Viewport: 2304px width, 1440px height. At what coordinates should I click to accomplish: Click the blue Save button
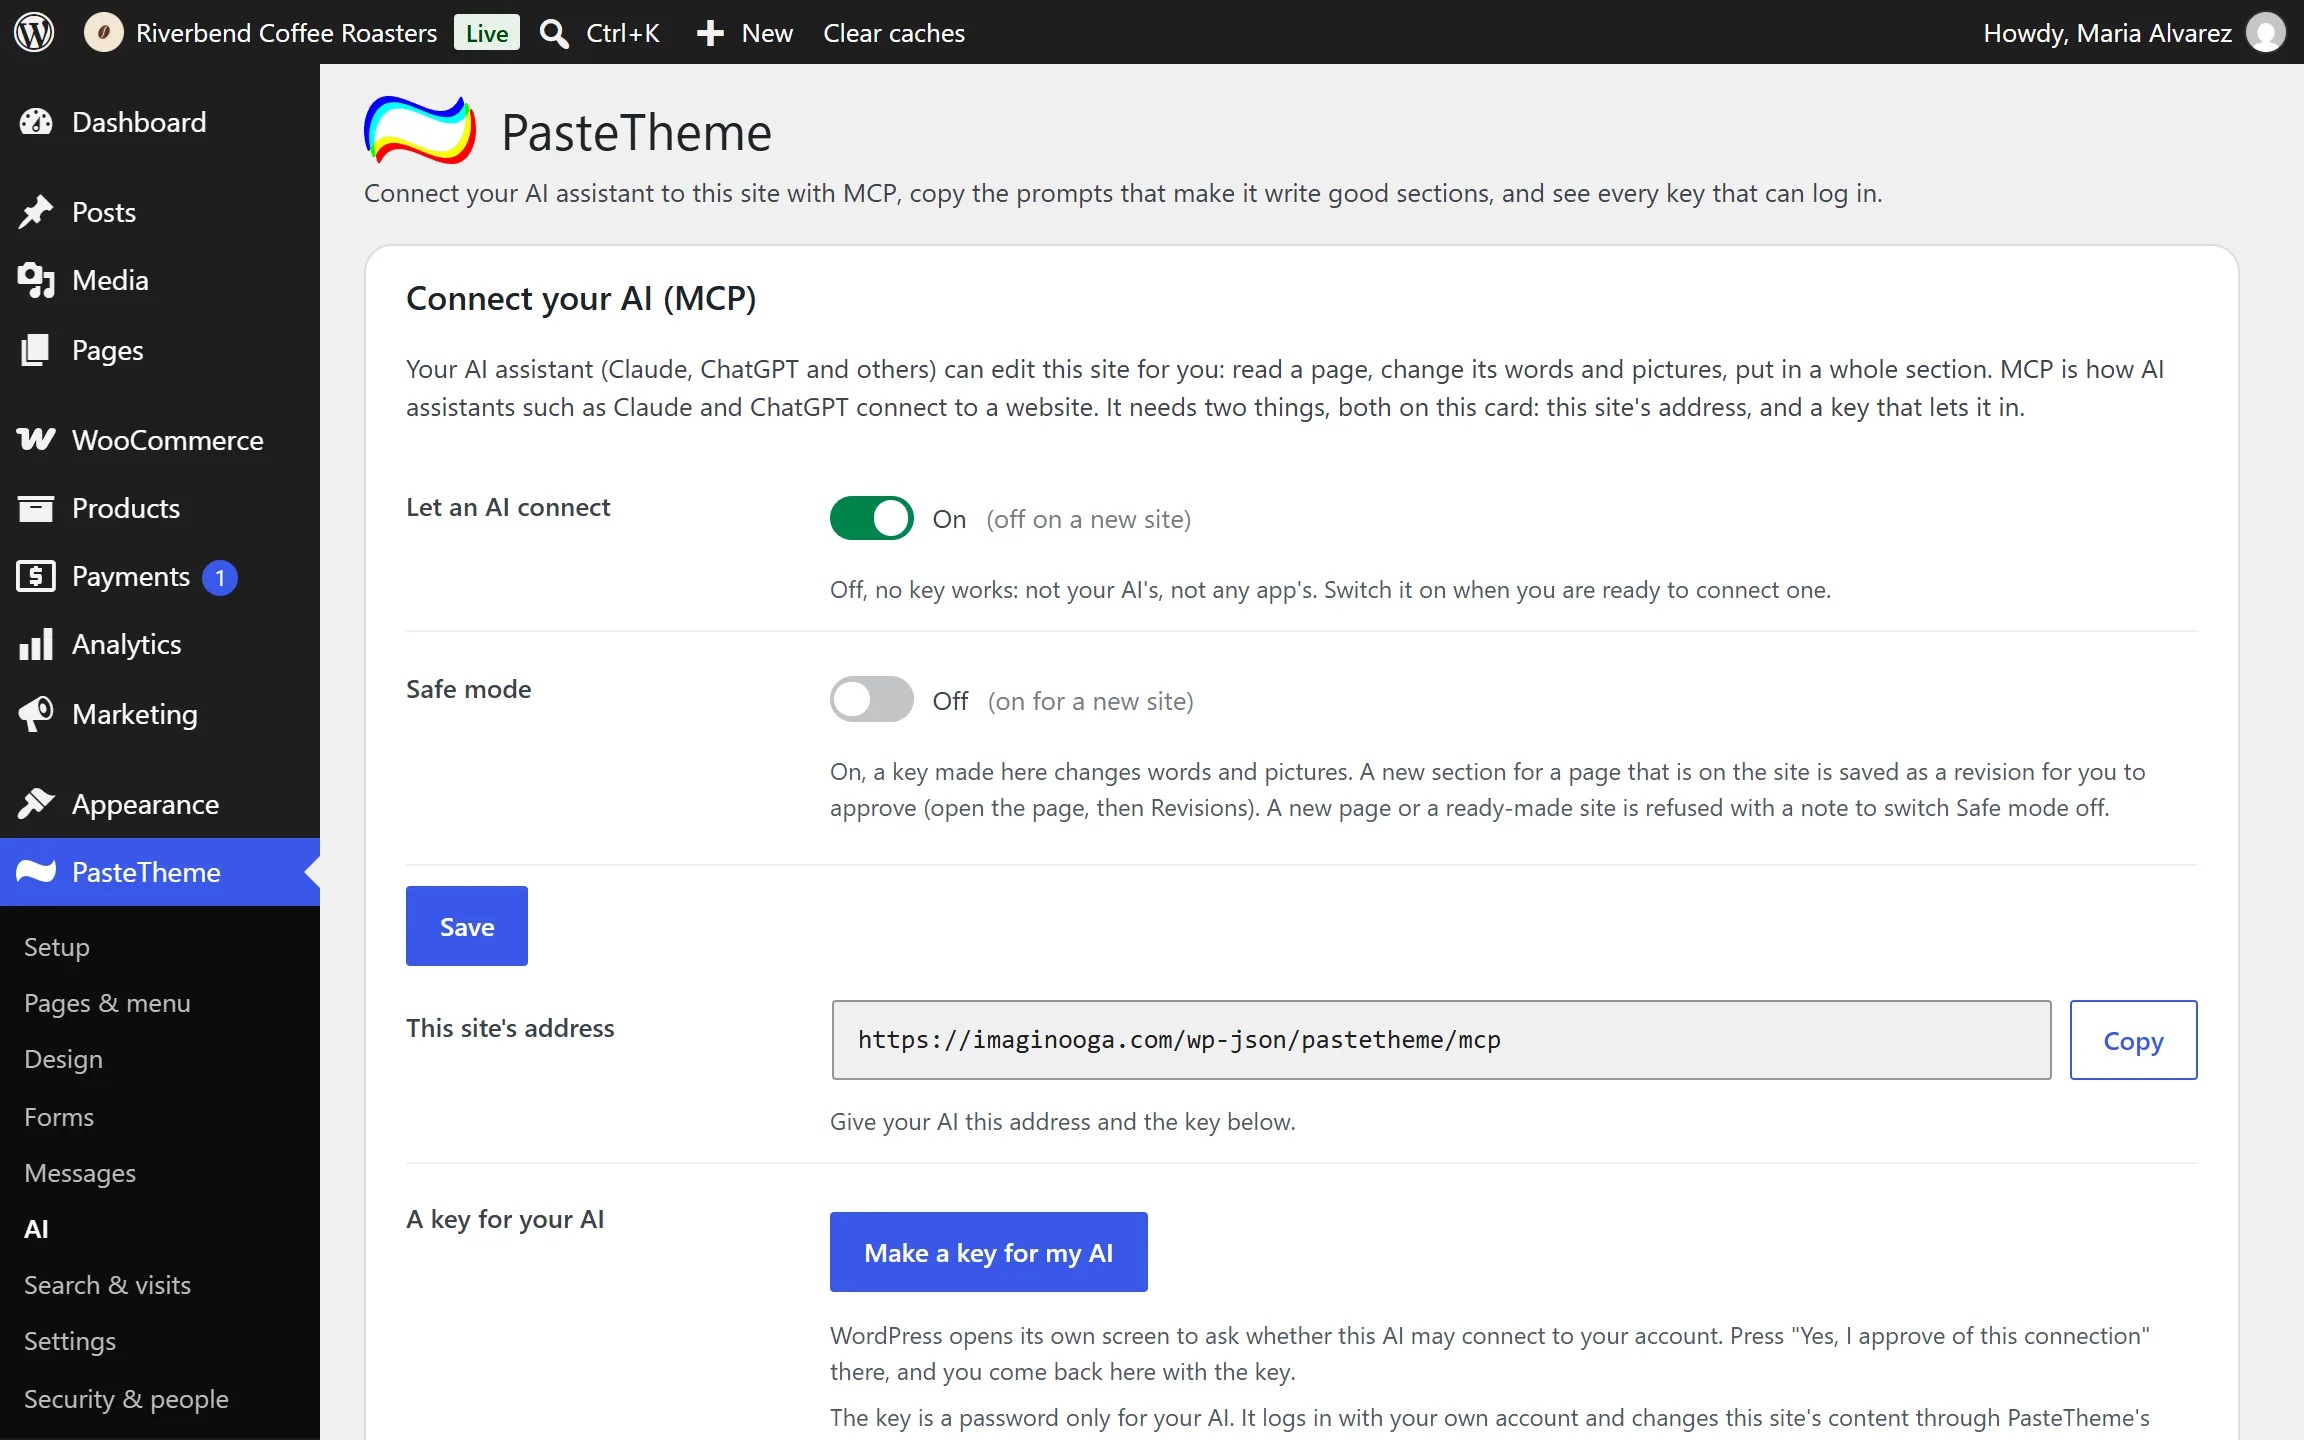[467, 926]
